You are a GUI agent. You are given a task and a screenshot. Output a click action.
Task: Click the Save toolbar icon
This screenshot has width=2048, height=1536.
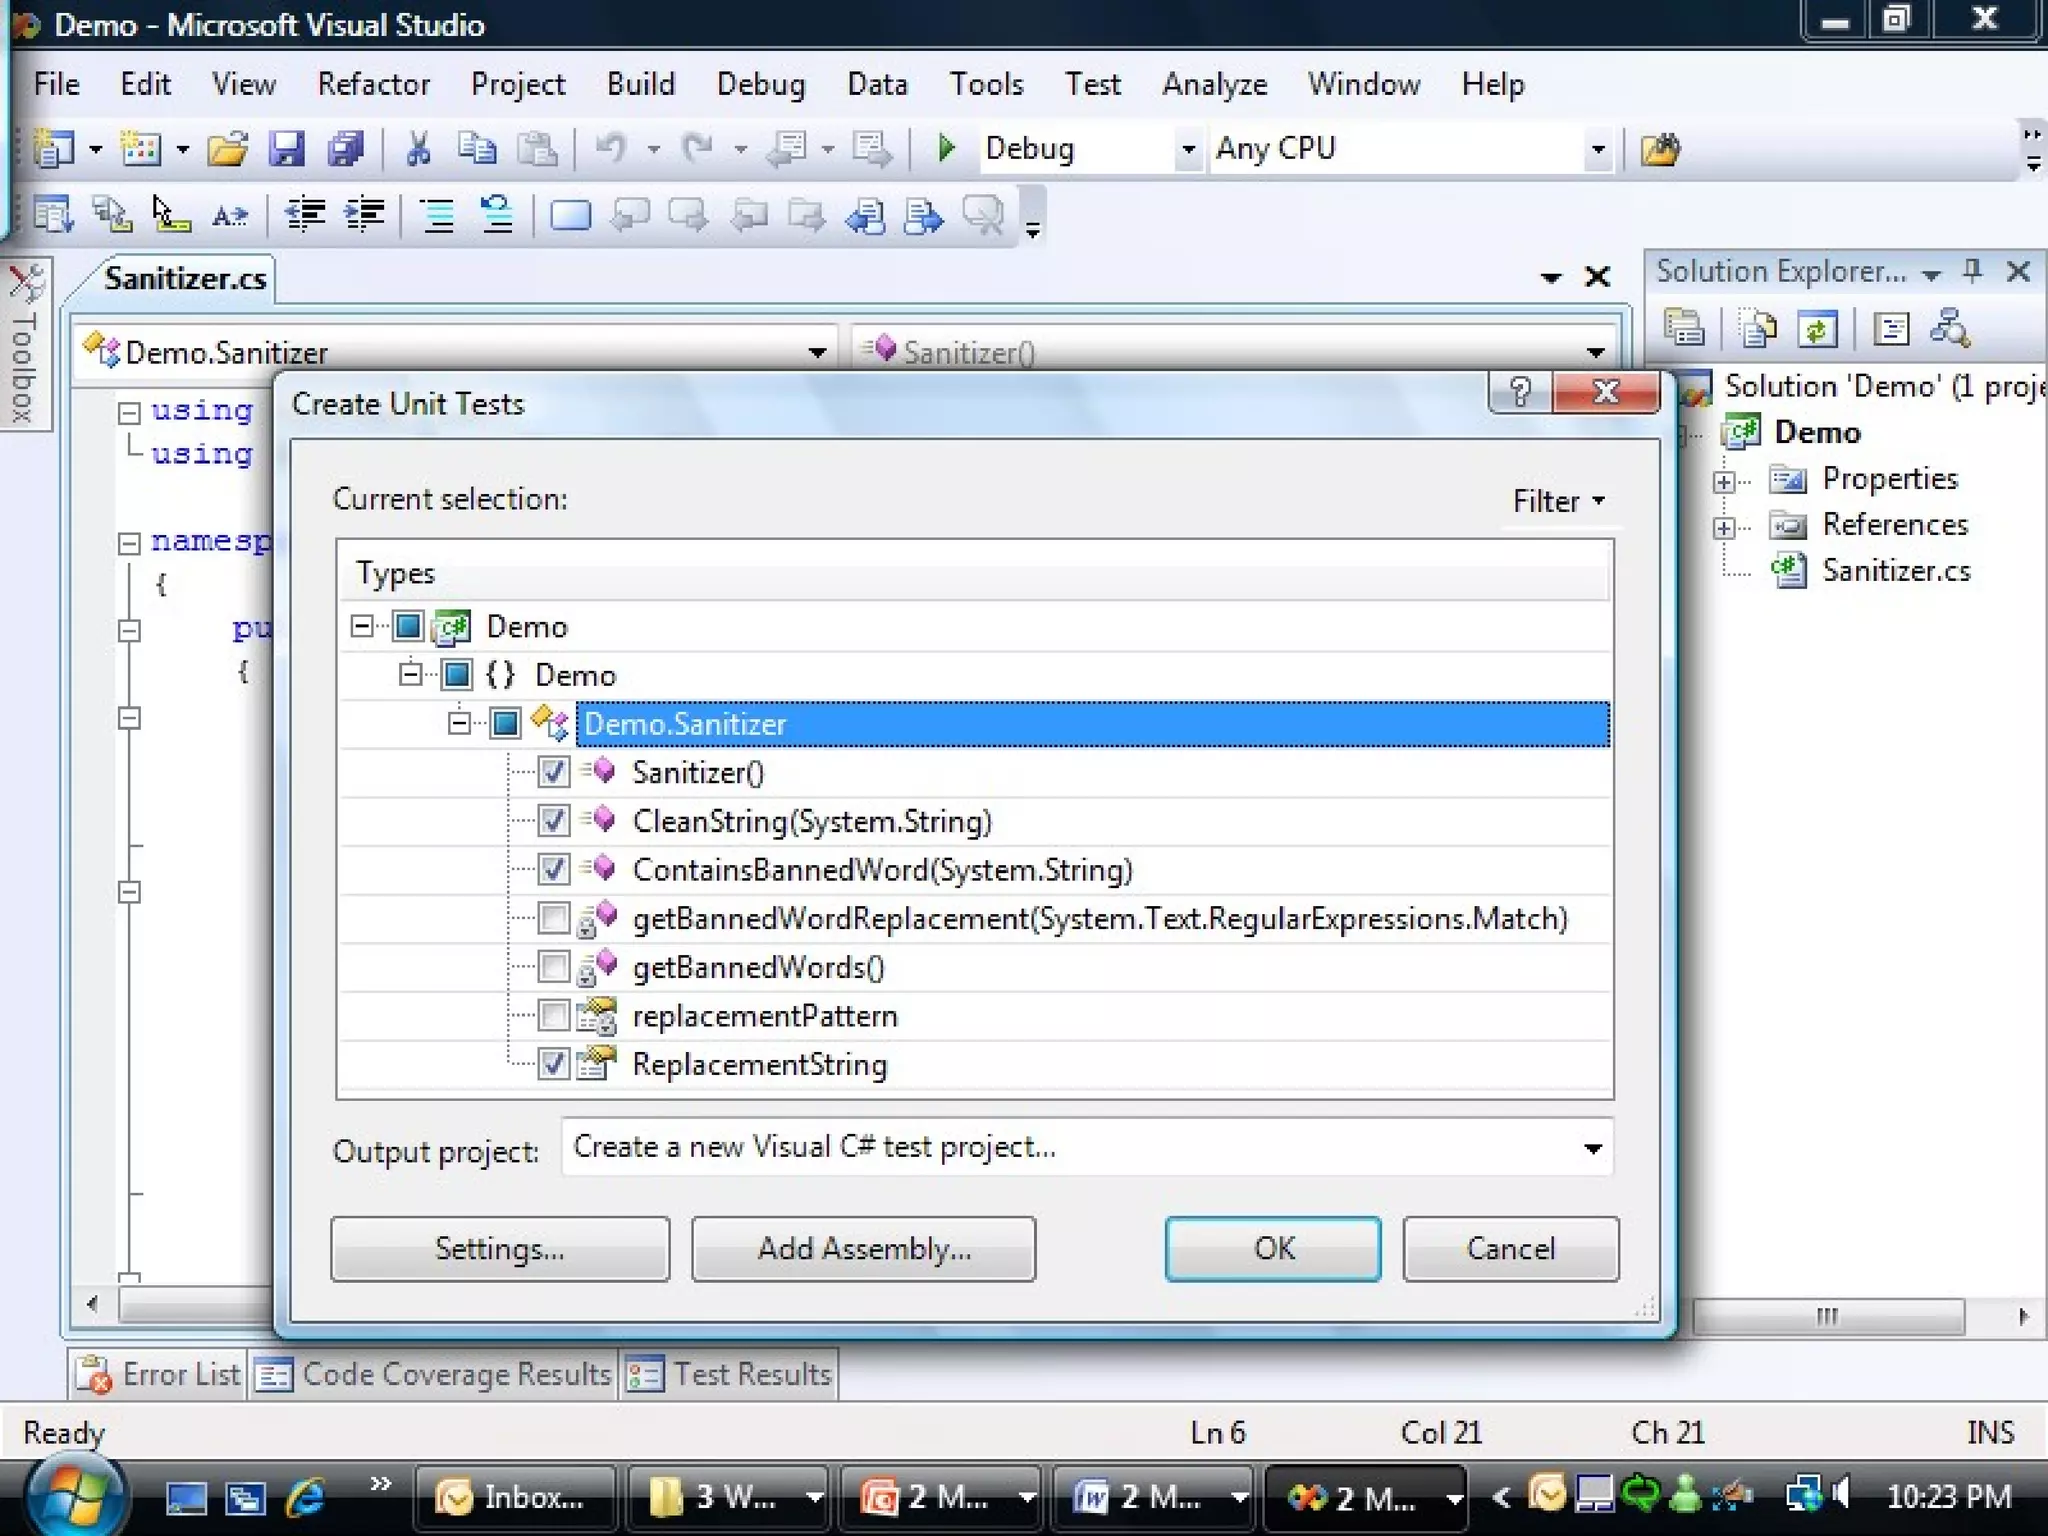coord(286,149)
